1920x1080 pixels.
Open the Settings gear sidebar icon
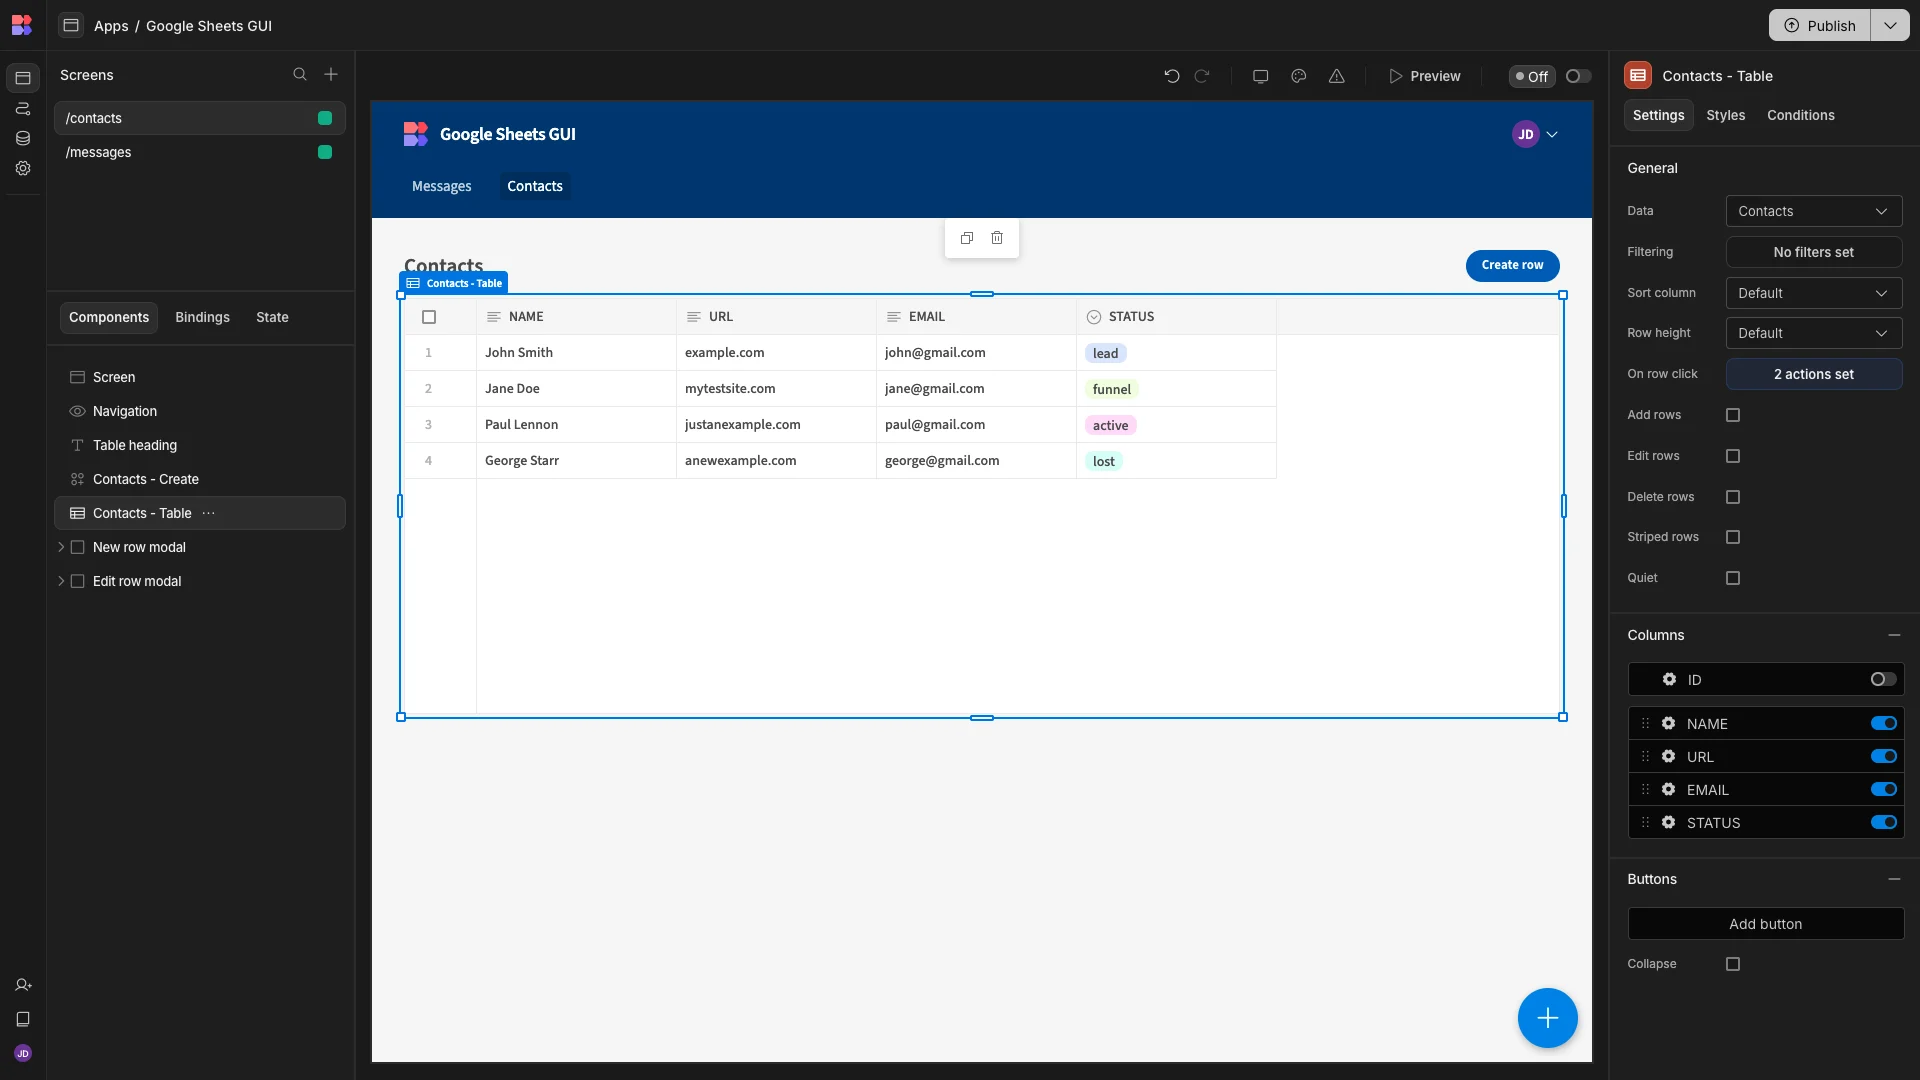[23, 168]
